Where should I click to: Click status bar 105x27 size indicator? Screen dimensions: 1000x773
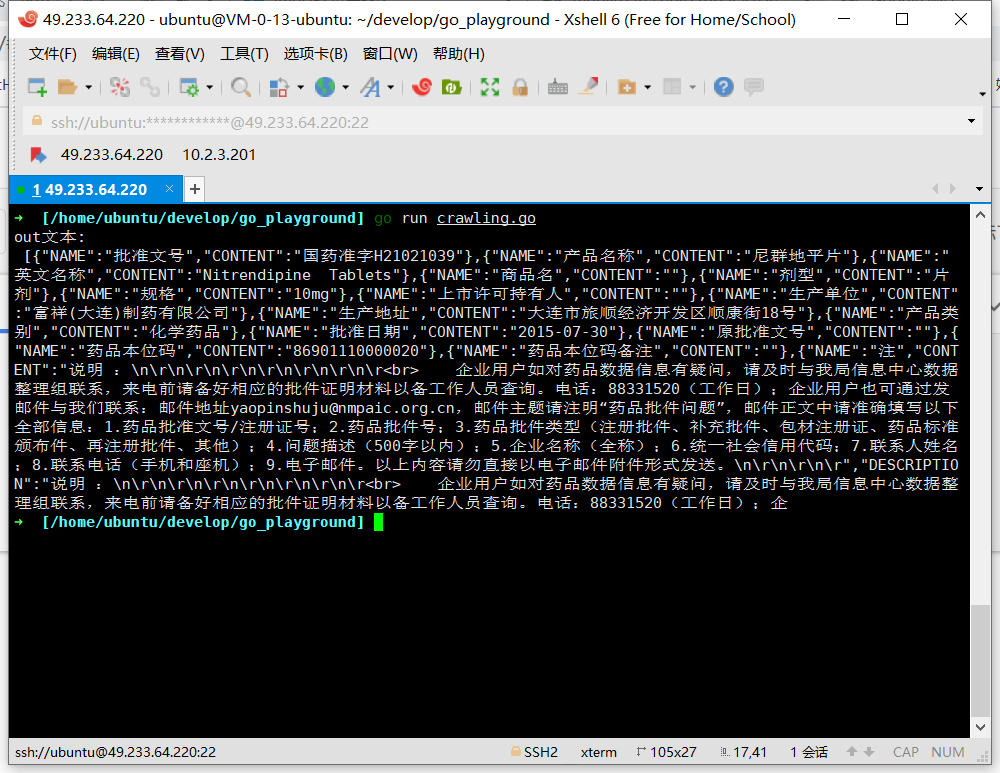(x=666, y=753)
